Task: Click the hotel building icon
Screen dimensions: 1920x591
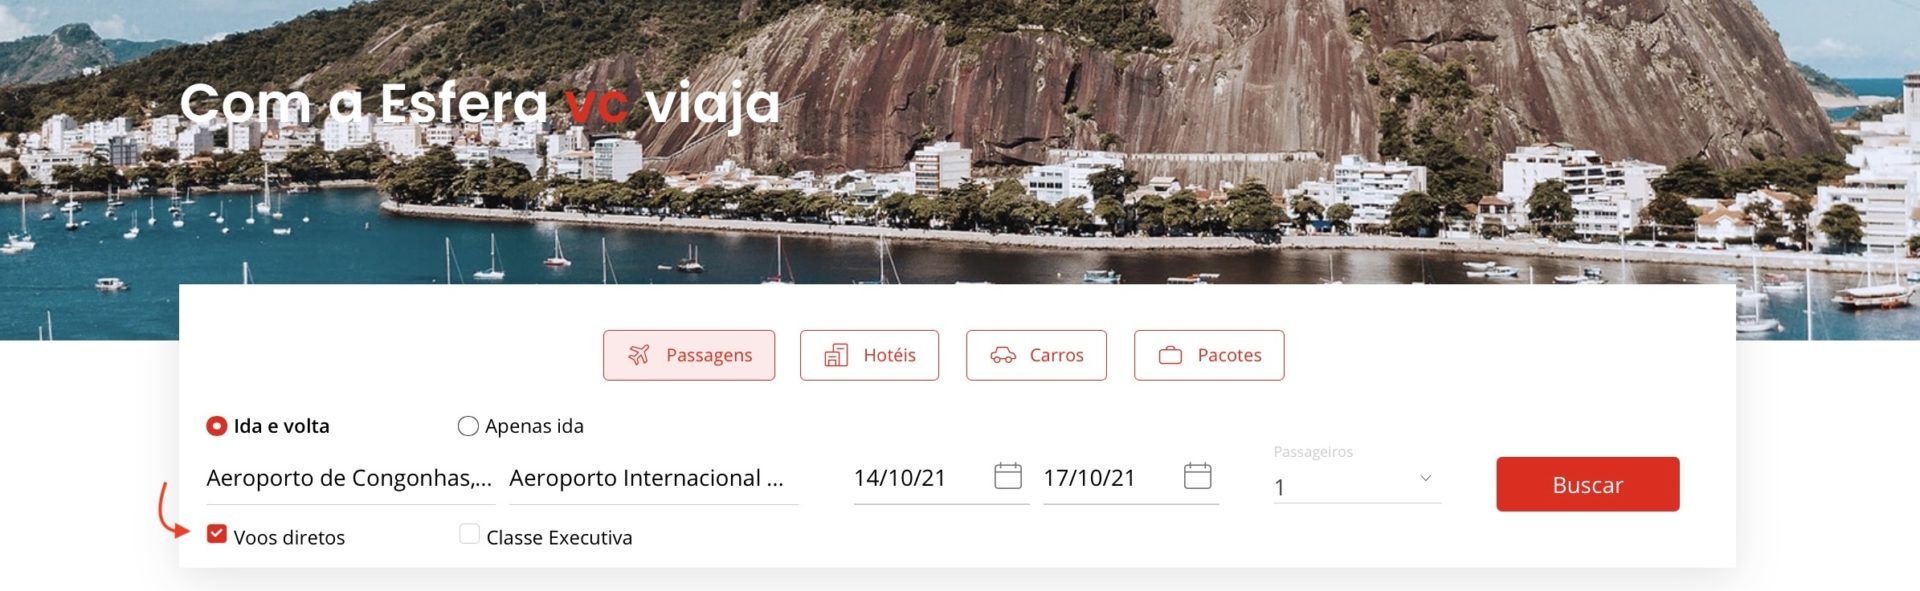Action: click(836, 355)
